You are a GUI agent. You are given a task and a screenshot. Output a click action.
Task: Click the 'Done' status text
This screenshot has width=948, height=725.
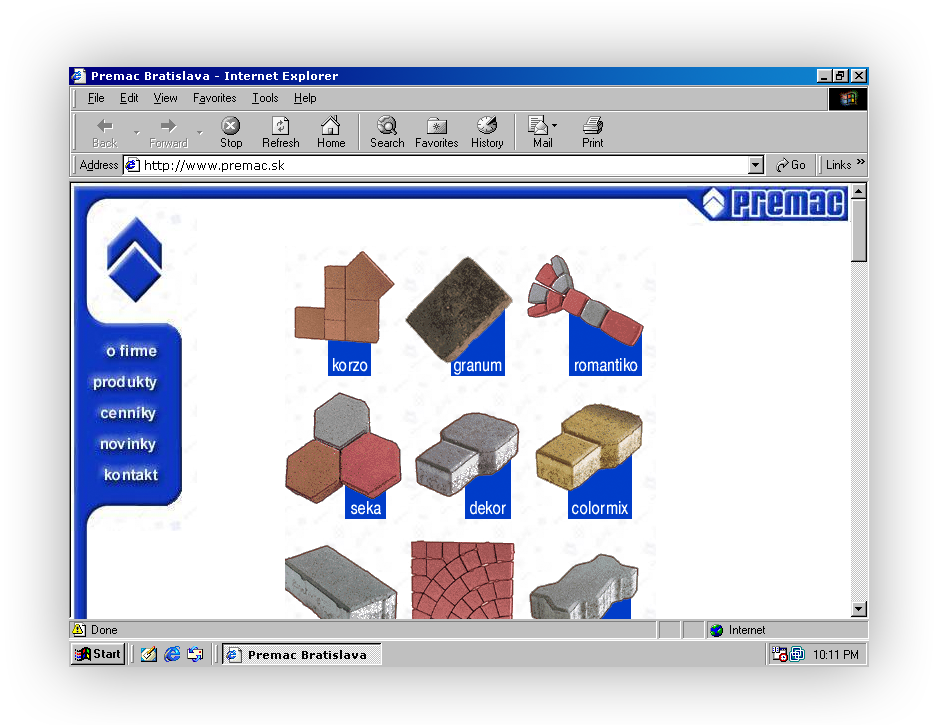tap(104, 630)
